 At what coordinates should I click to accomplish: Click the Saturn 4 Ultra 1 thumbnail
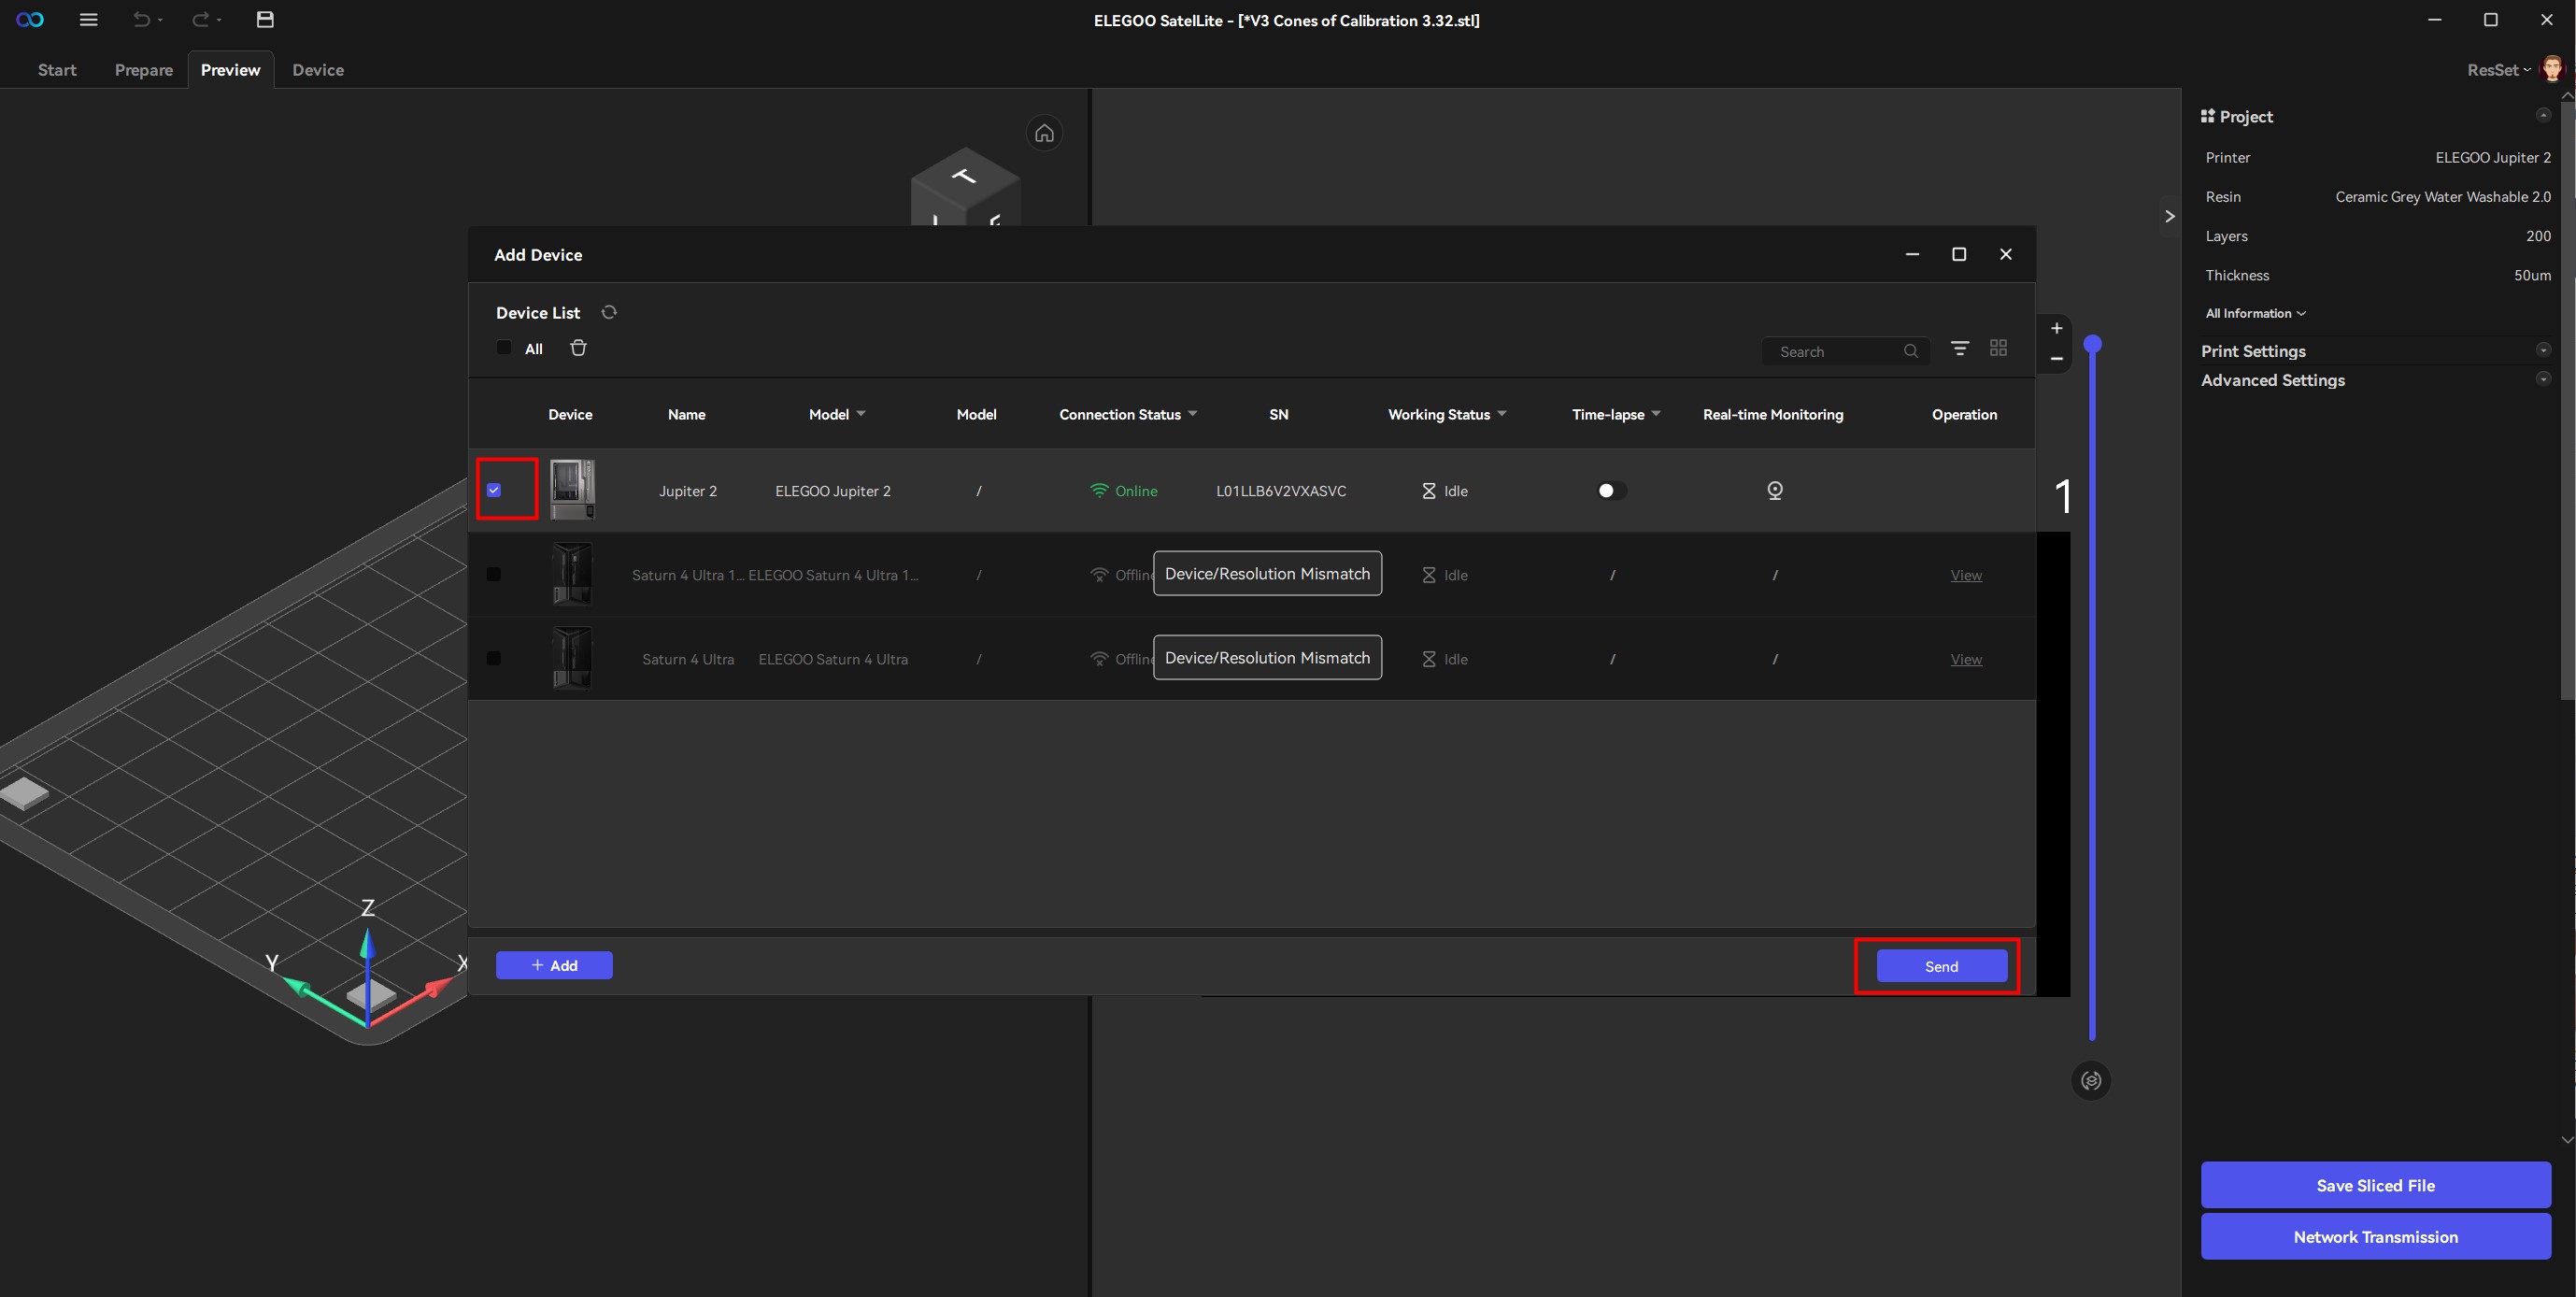coord(573,574)
